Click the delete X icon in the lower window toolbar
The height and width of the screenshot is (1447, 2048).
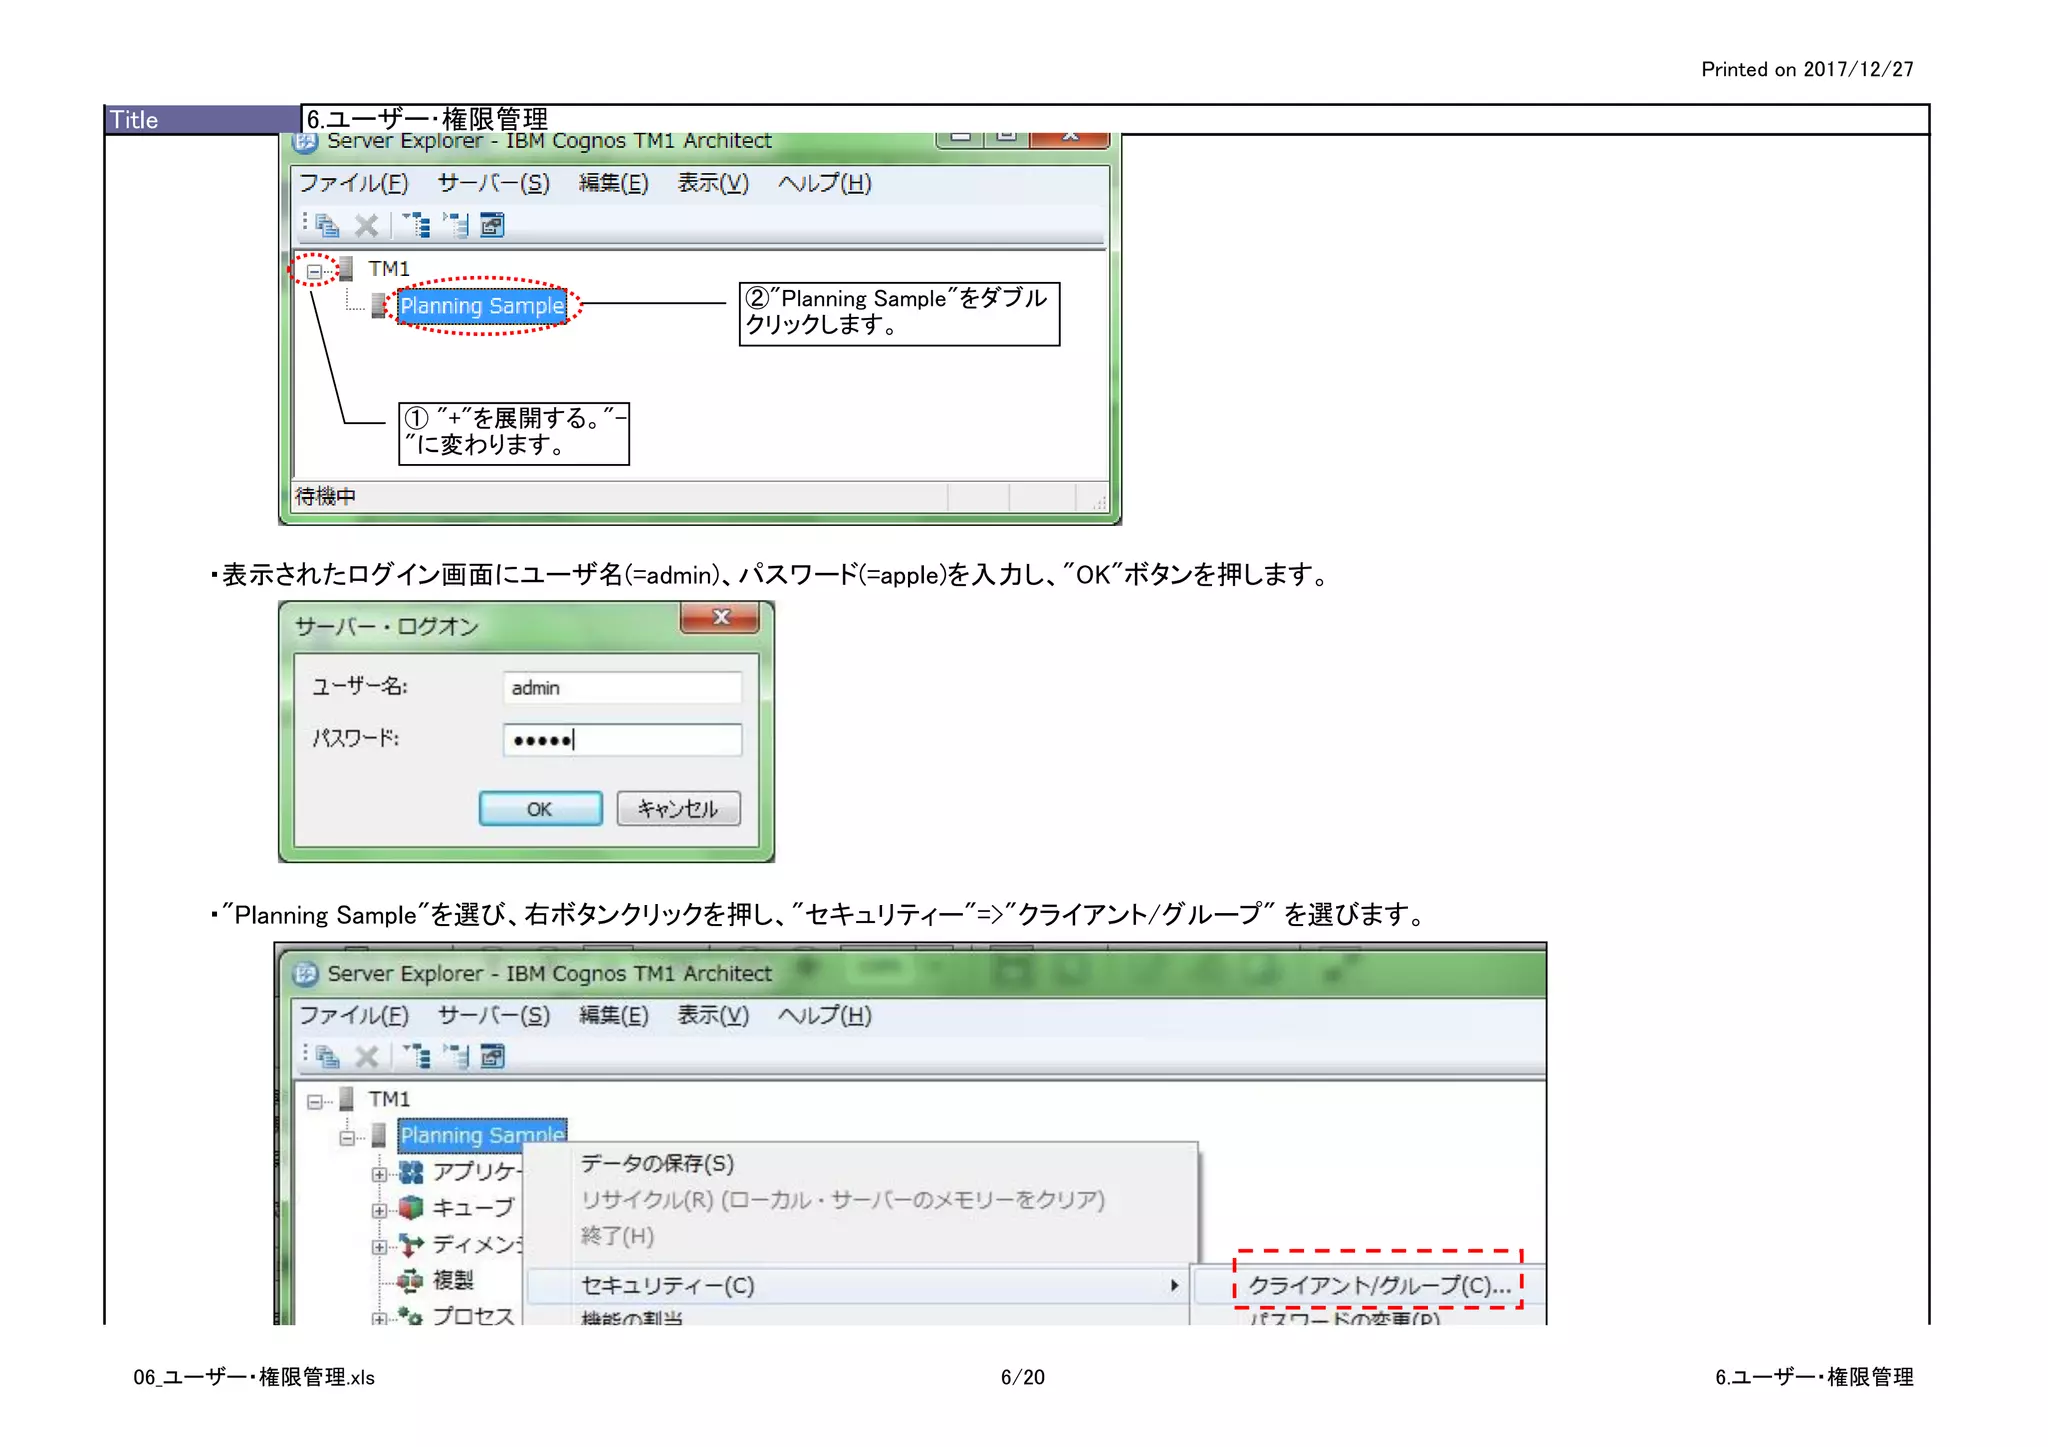point(367,1056)
